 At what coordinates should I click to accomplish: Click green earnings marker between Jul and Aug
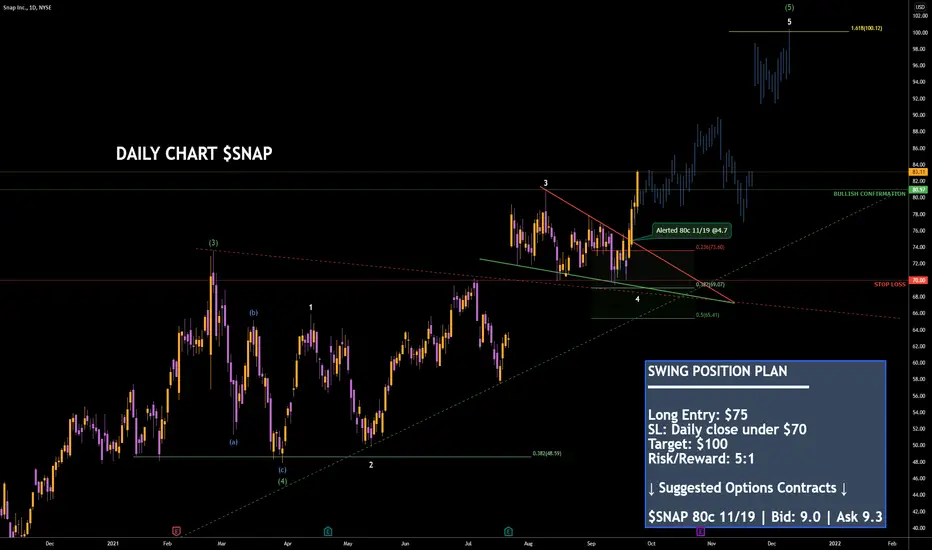coord(508,531)
